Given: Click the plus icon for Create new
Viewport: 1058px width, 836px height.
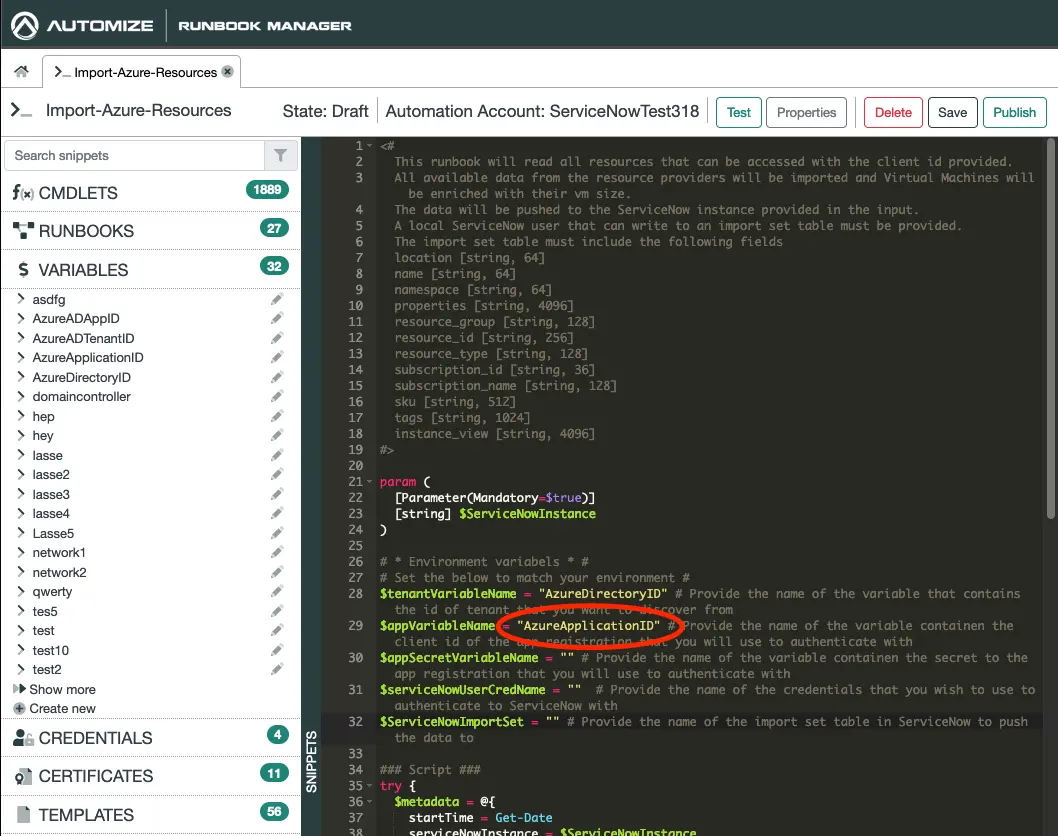Looking at the screenshot, I should [20, 708].
